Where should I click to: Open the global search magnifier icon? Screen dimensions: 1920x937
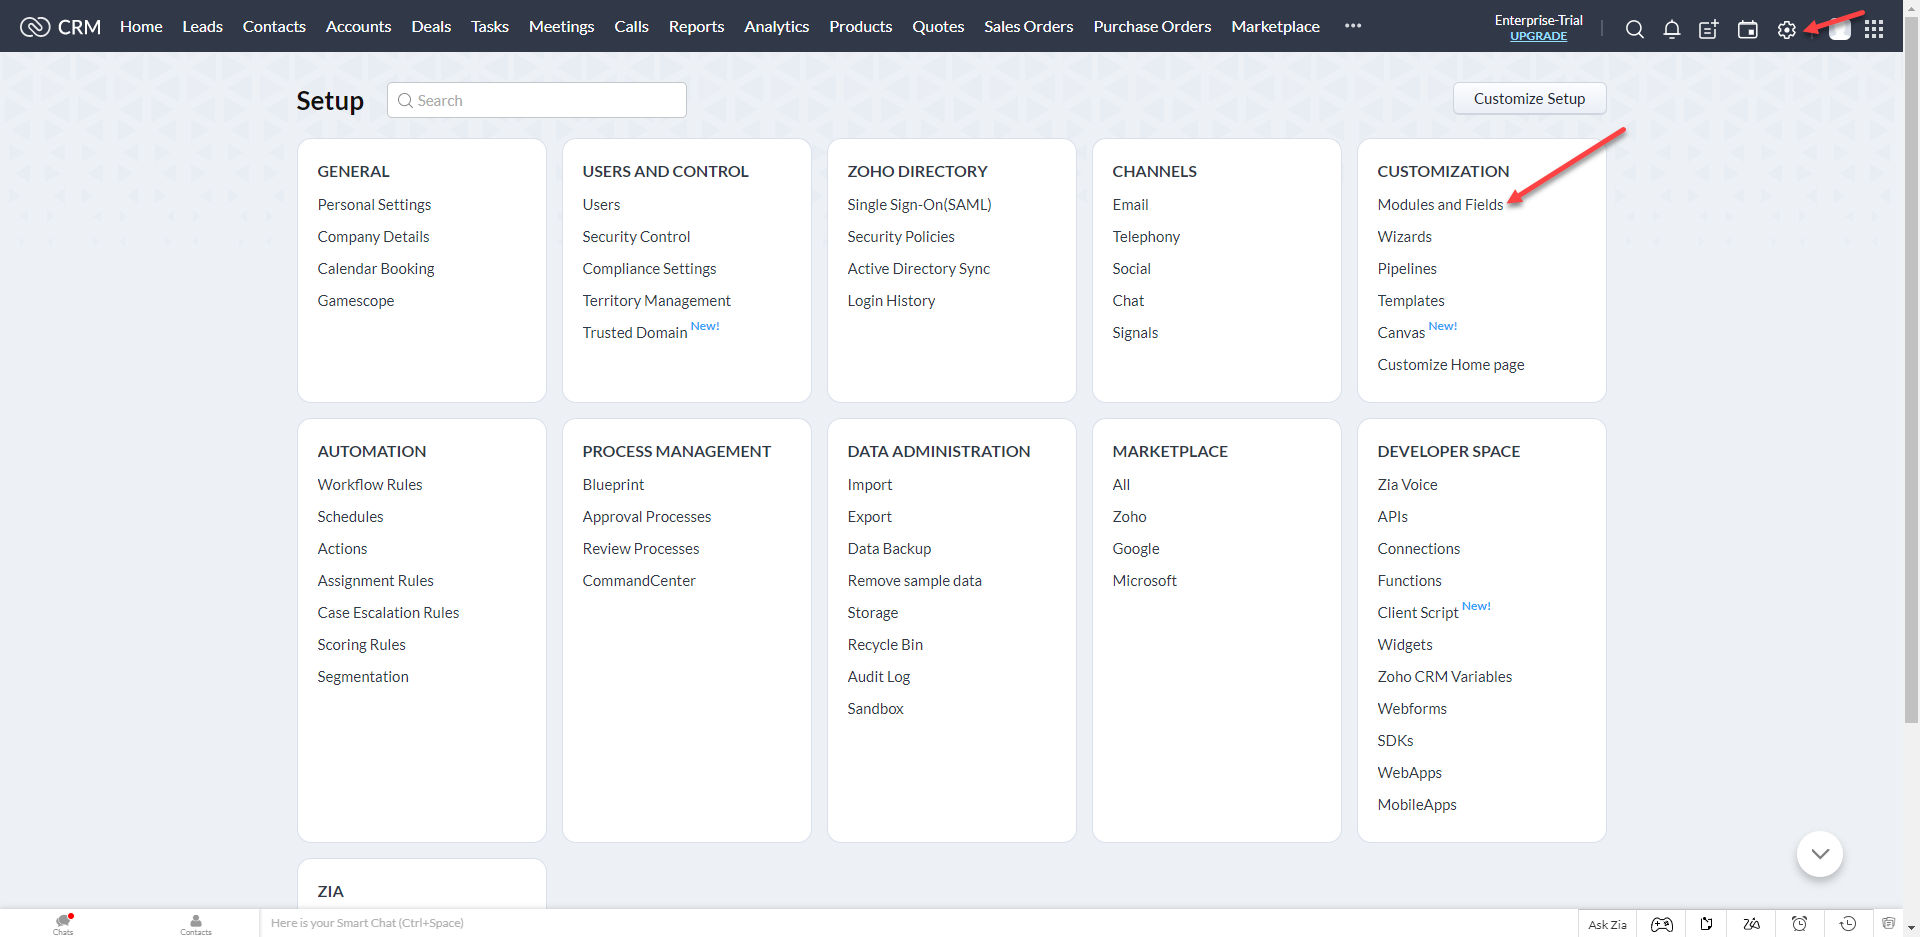click(1634, 29)
